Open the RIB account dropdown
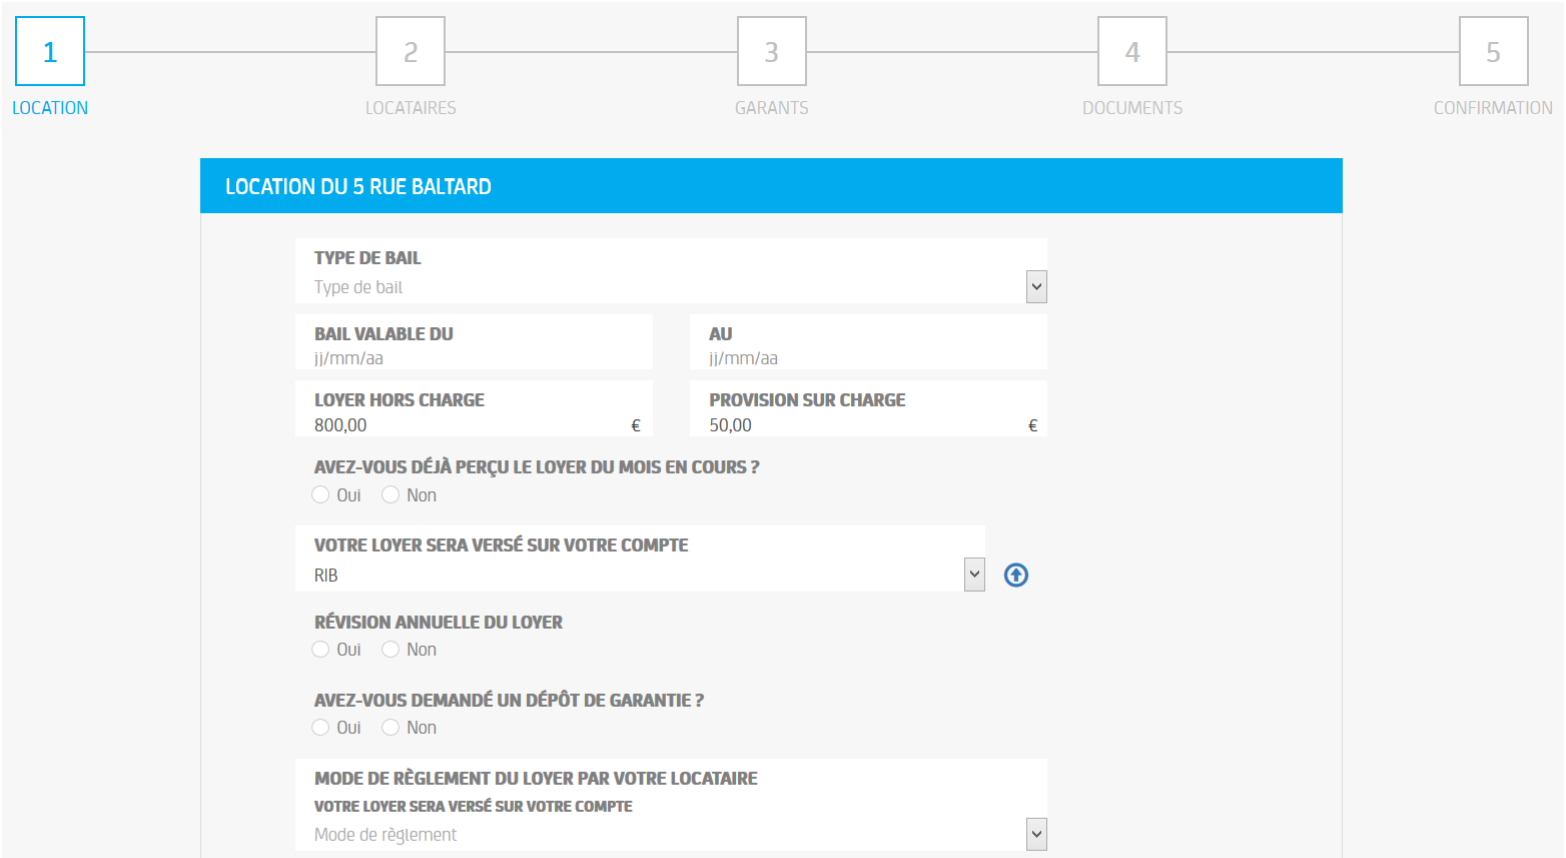 coord(640,574)
